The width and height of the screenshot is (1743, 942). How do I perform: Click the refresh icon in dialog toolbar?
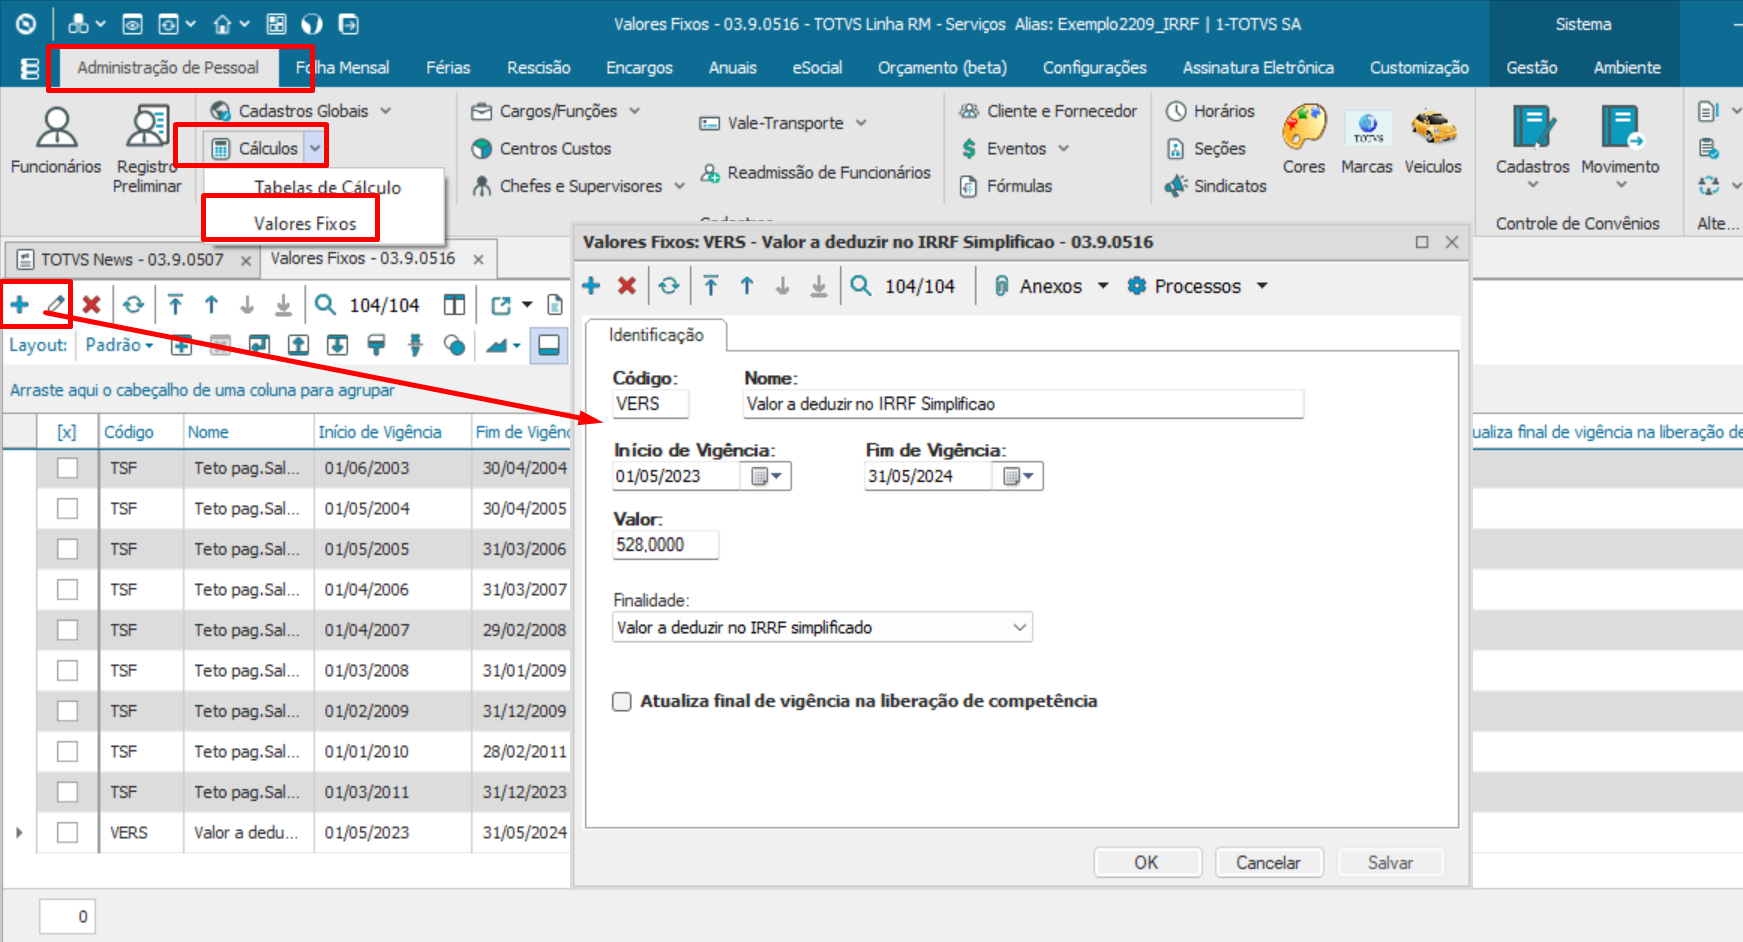pos(669,286)
